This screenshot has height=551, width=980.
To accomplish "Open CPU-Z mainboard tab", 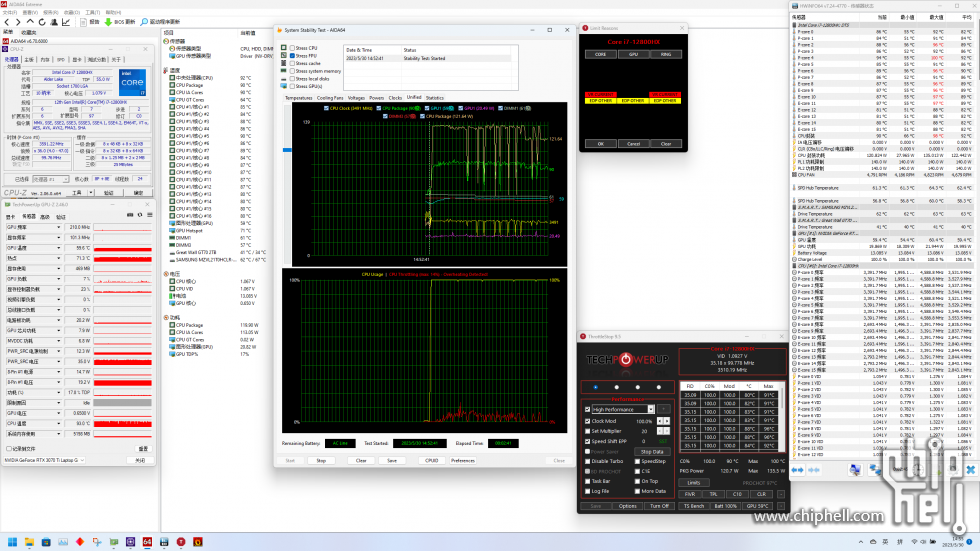I will pos(29,60).
